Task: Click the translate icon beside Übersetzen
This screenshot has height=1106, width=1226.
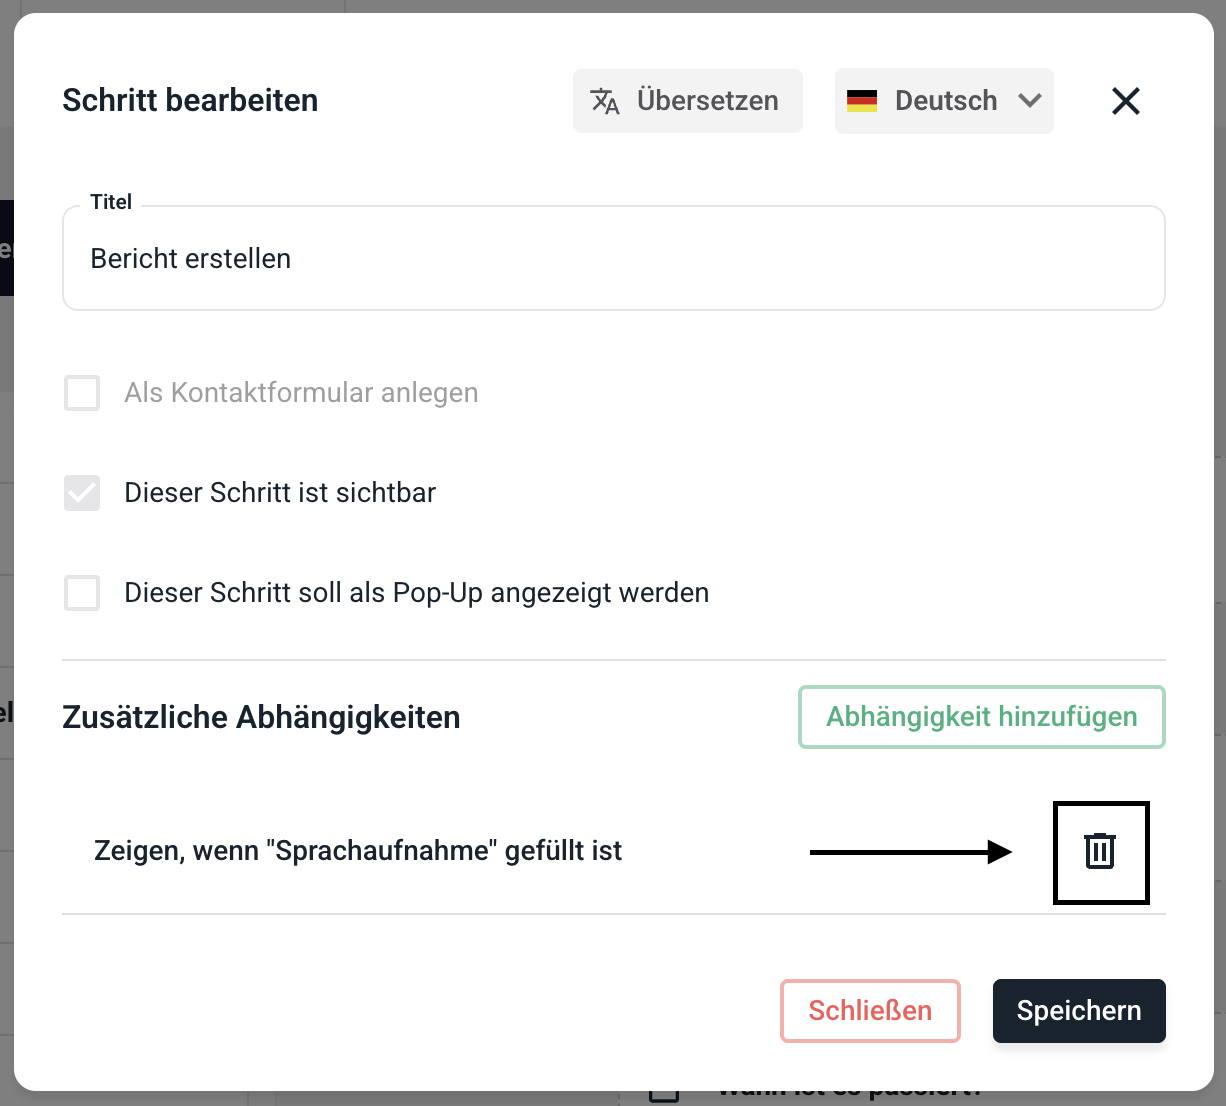Action: coord(605,101)
